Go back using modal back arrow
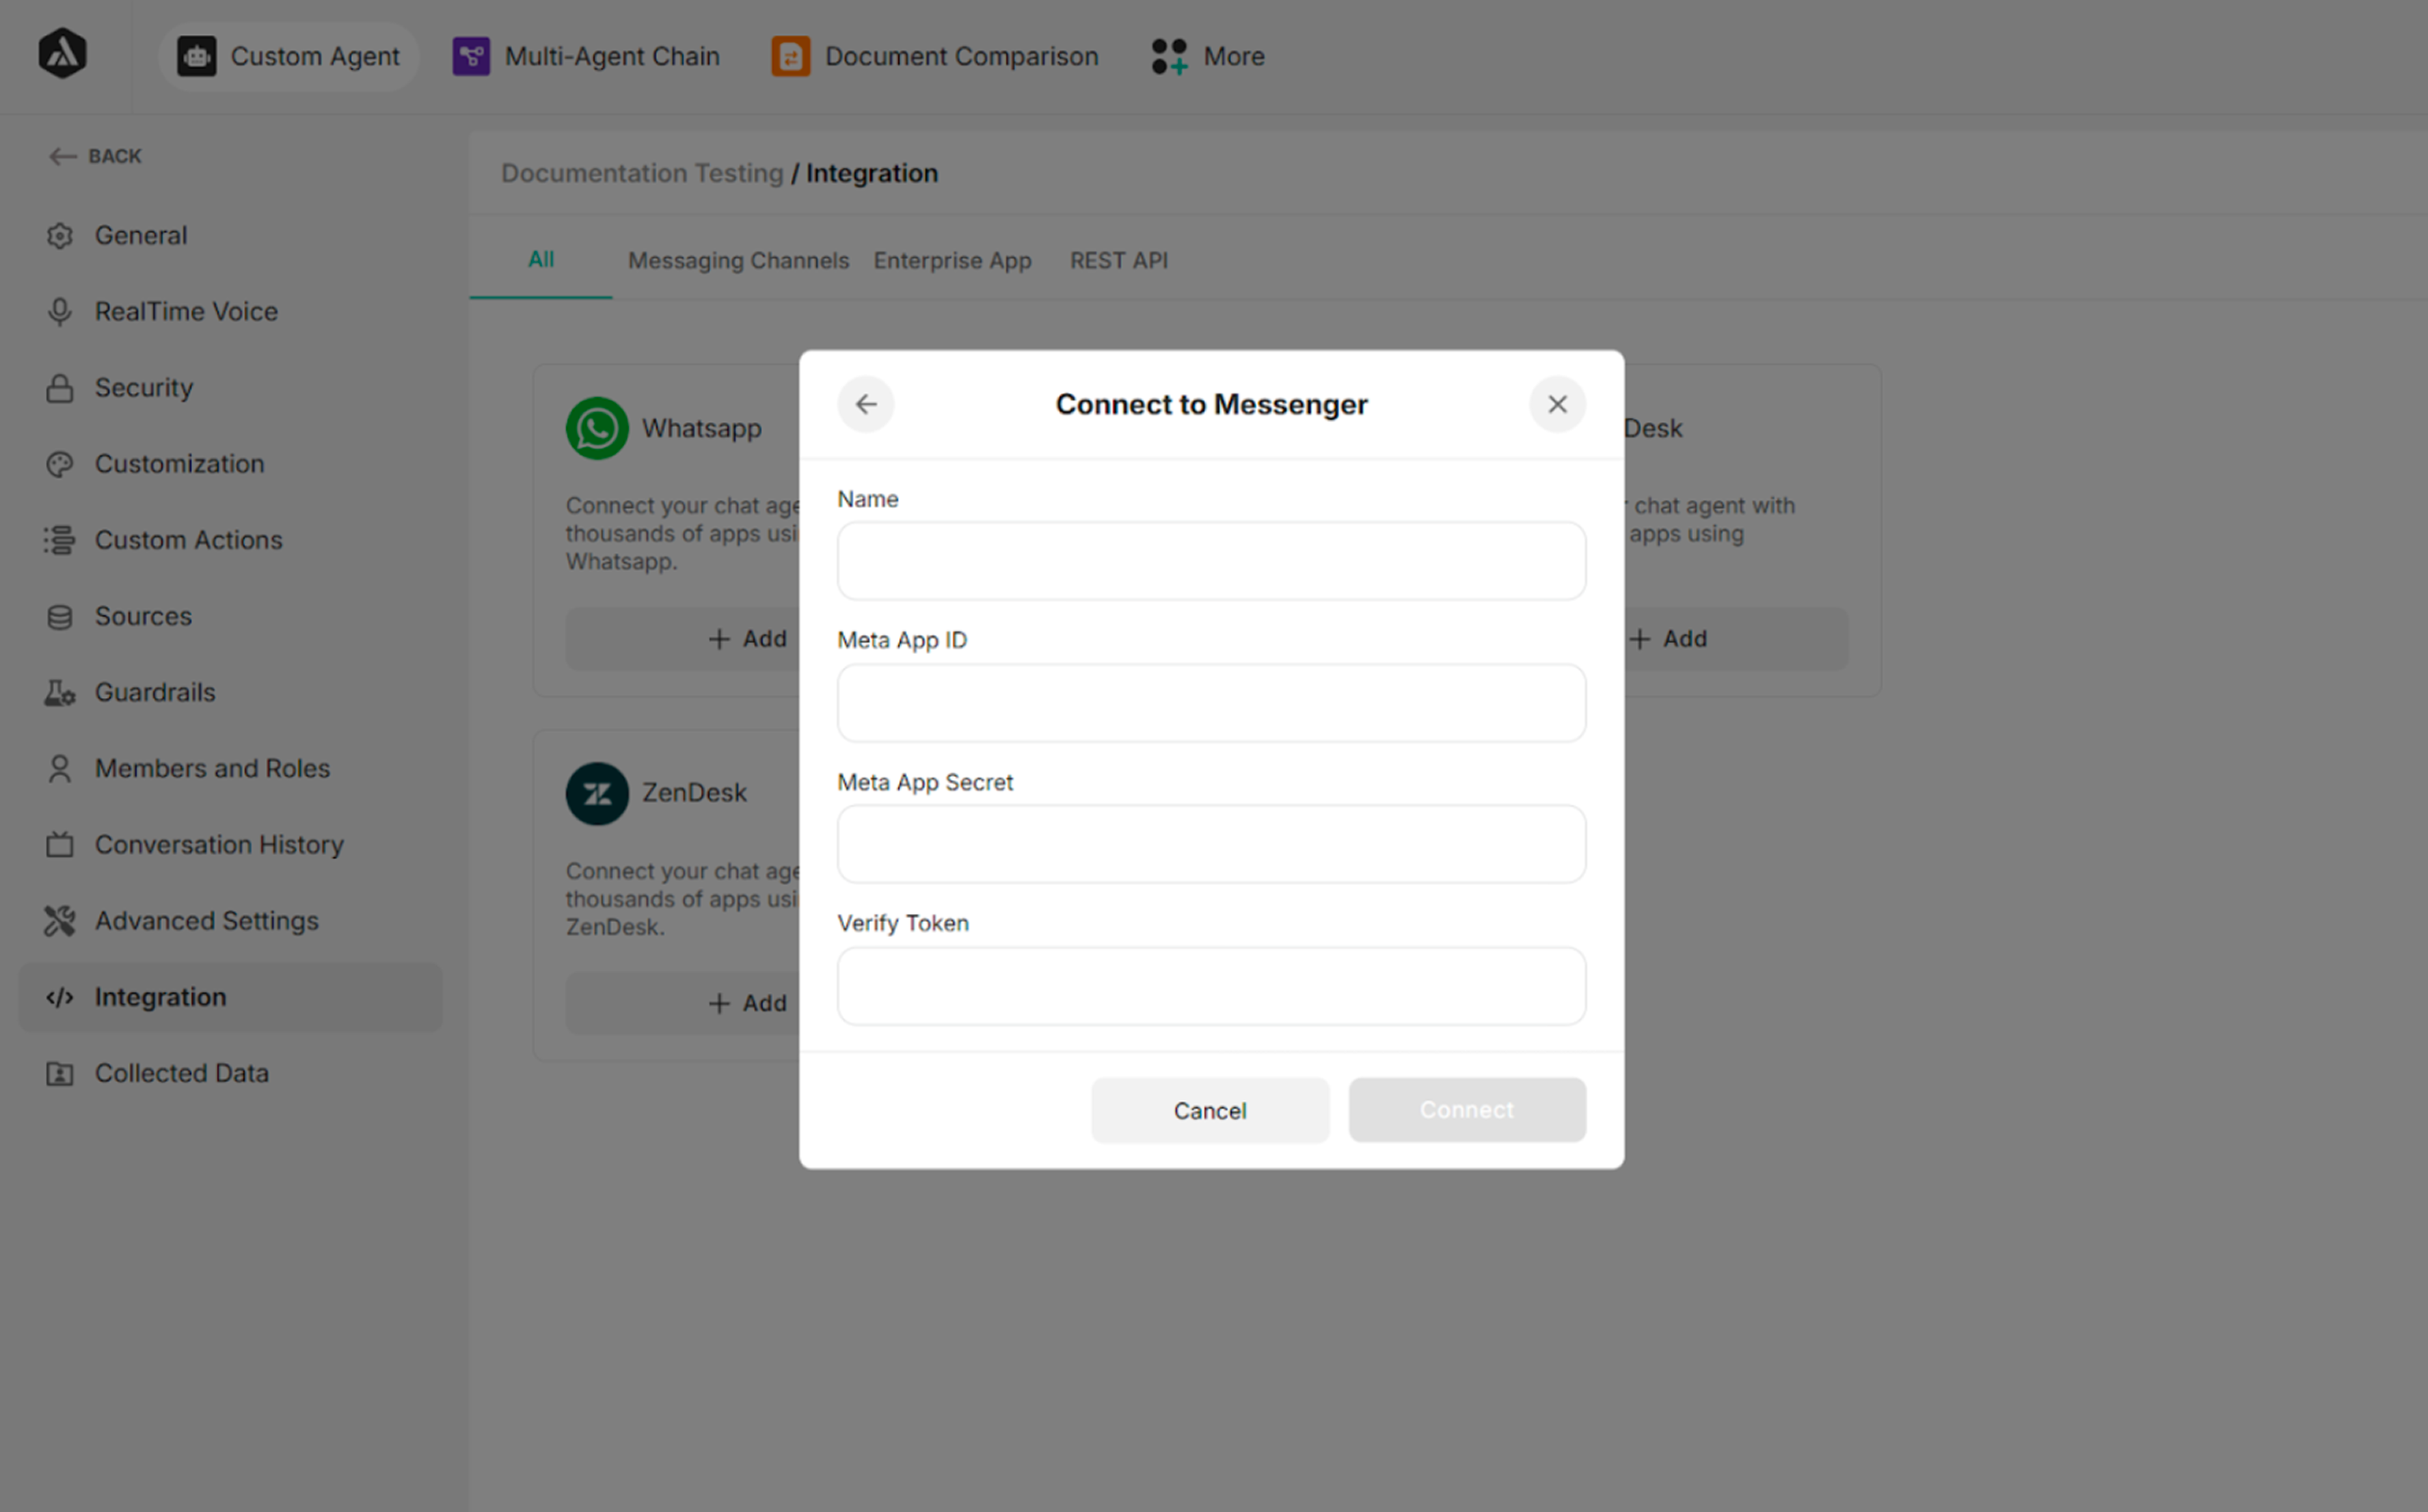This screenshot has width=2428, height=1512. tap(866, 404)
